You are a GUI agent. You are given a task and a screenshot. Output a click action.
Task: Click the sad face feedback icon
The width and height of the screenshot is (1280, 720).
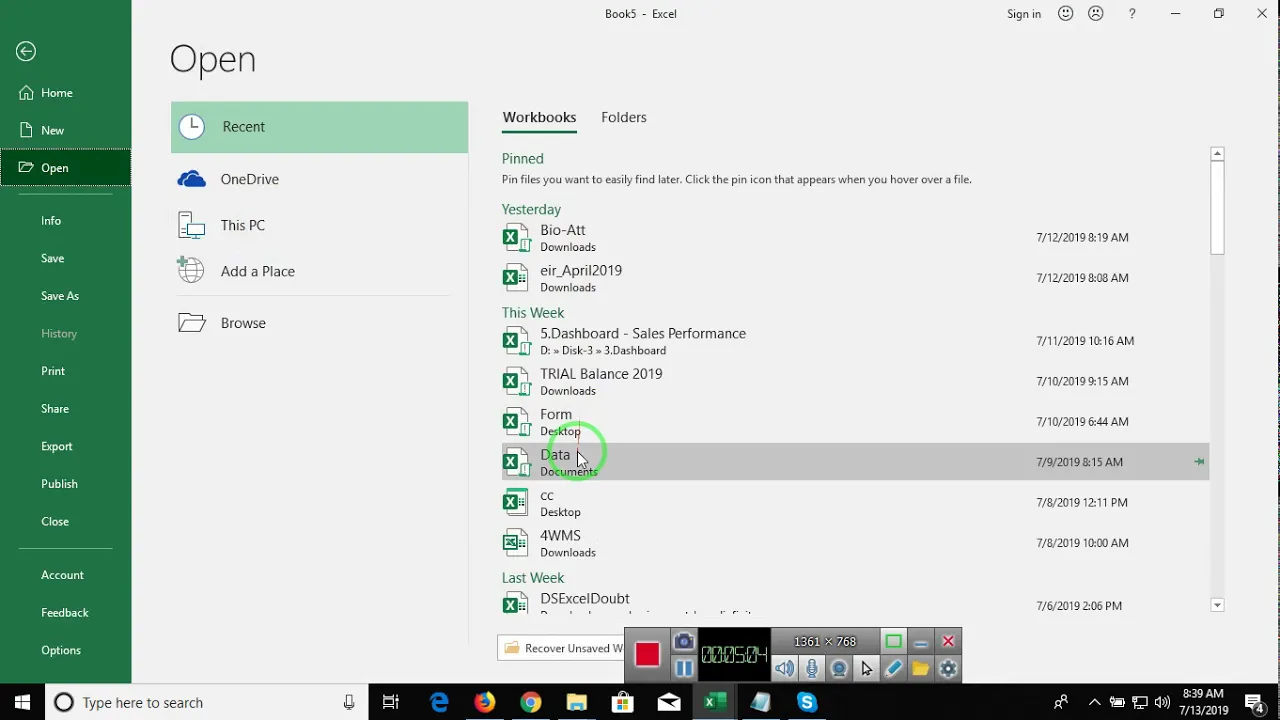point(1096,14)
